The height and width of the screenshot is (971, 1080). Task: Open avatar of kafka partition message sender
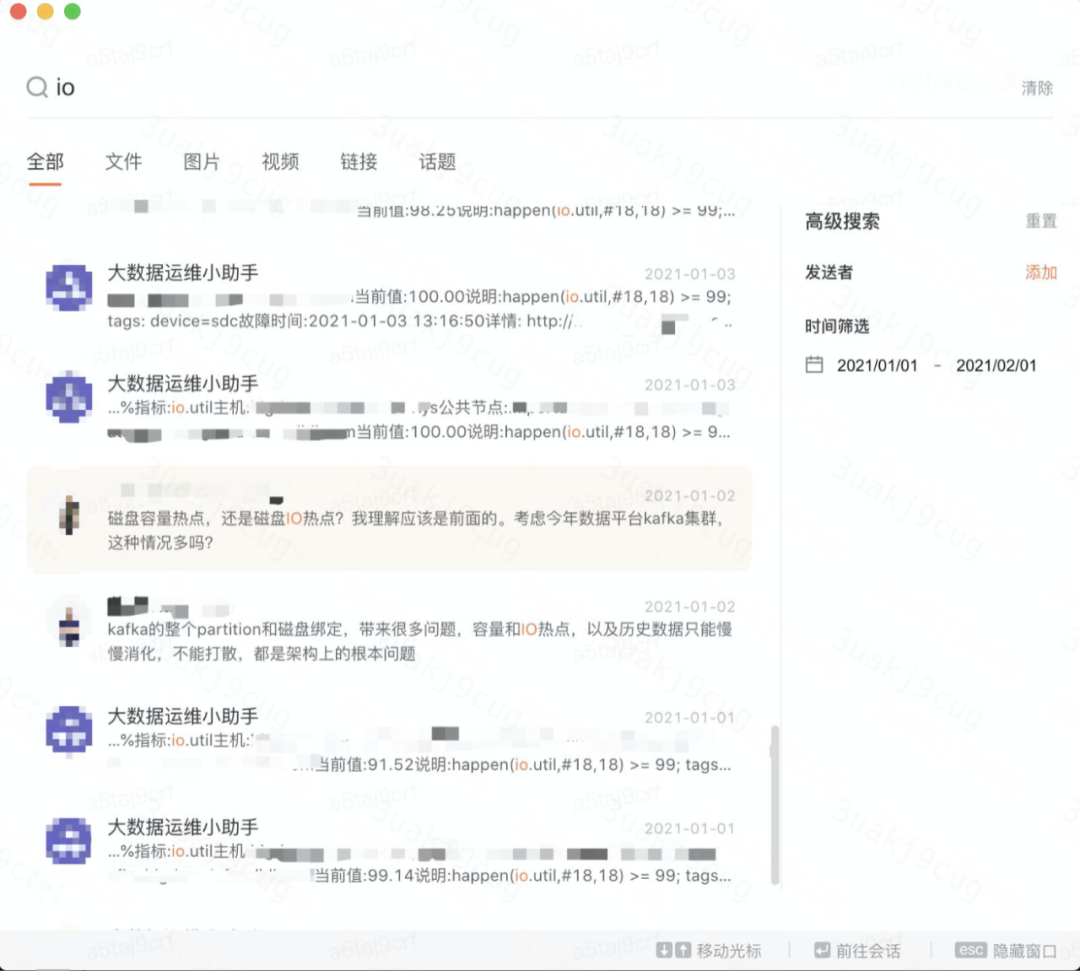coord(69,625)
